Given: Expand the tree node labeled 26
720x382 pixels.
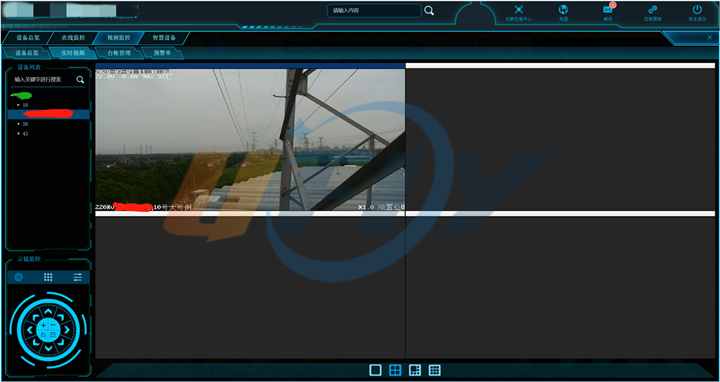Looking at the screenshot, I should click(18, 124).
